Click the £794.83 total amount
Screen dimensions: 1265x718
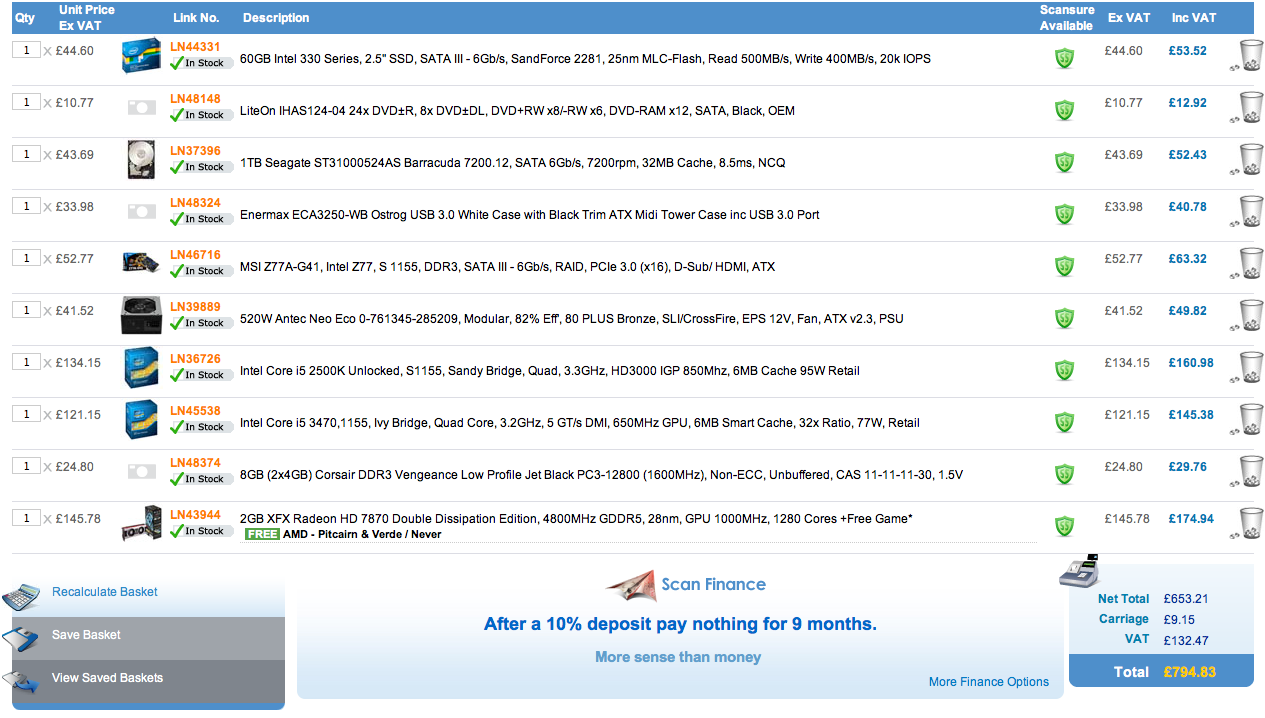coord(1190,672)
